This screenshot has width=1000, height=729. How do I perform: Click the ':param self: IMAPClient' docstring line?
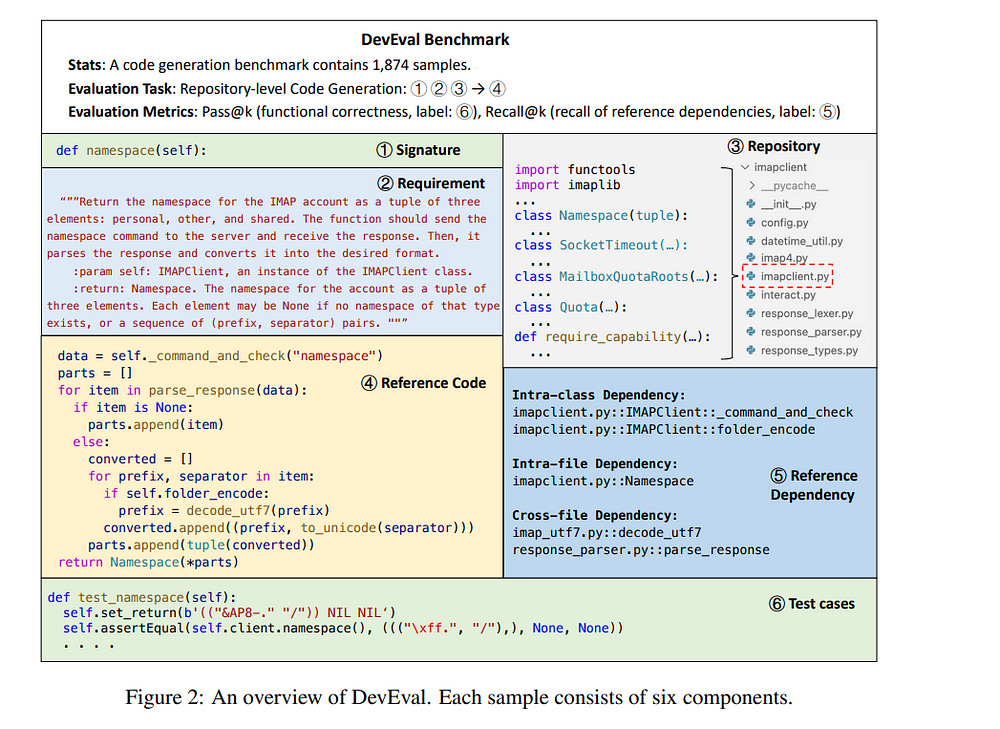tap(273, 271)
